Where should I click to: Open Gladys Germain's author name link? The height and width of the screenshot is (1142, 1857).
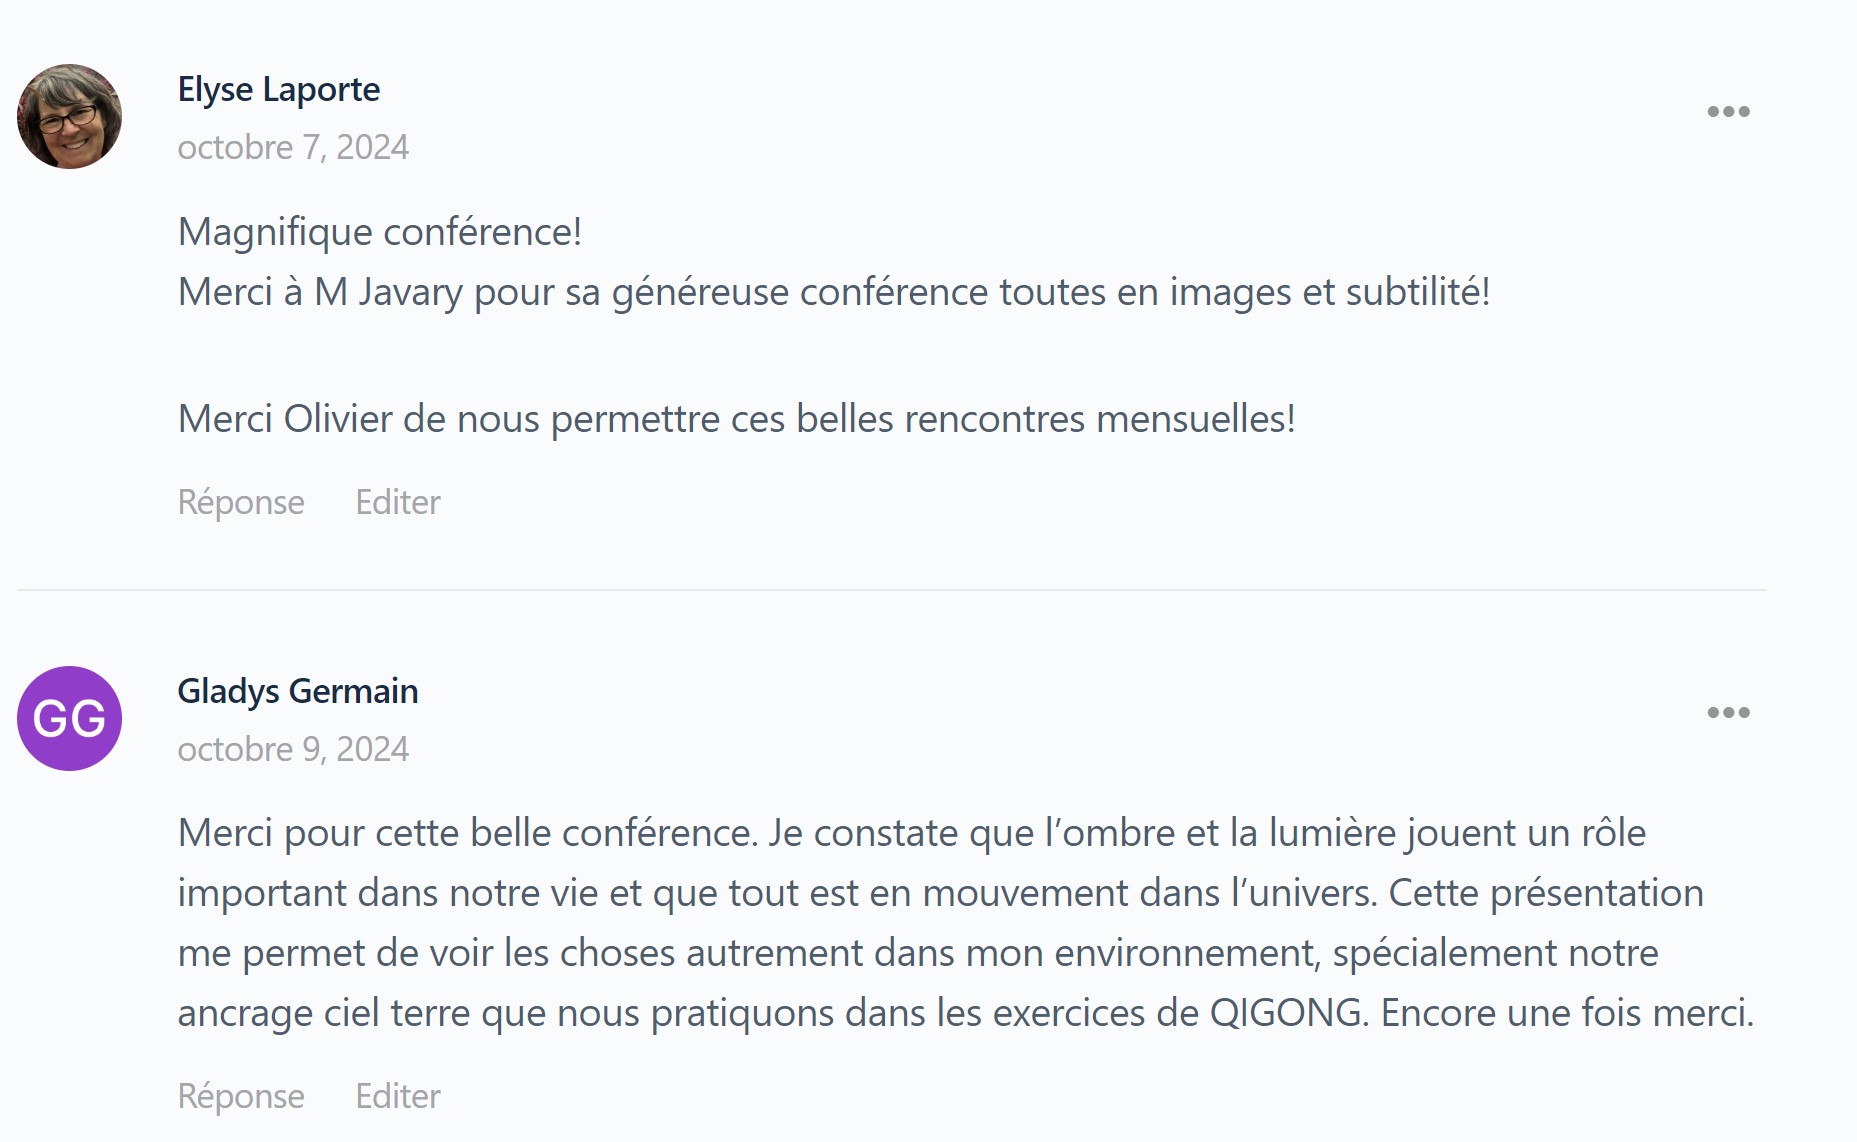(x=297, y=691)
